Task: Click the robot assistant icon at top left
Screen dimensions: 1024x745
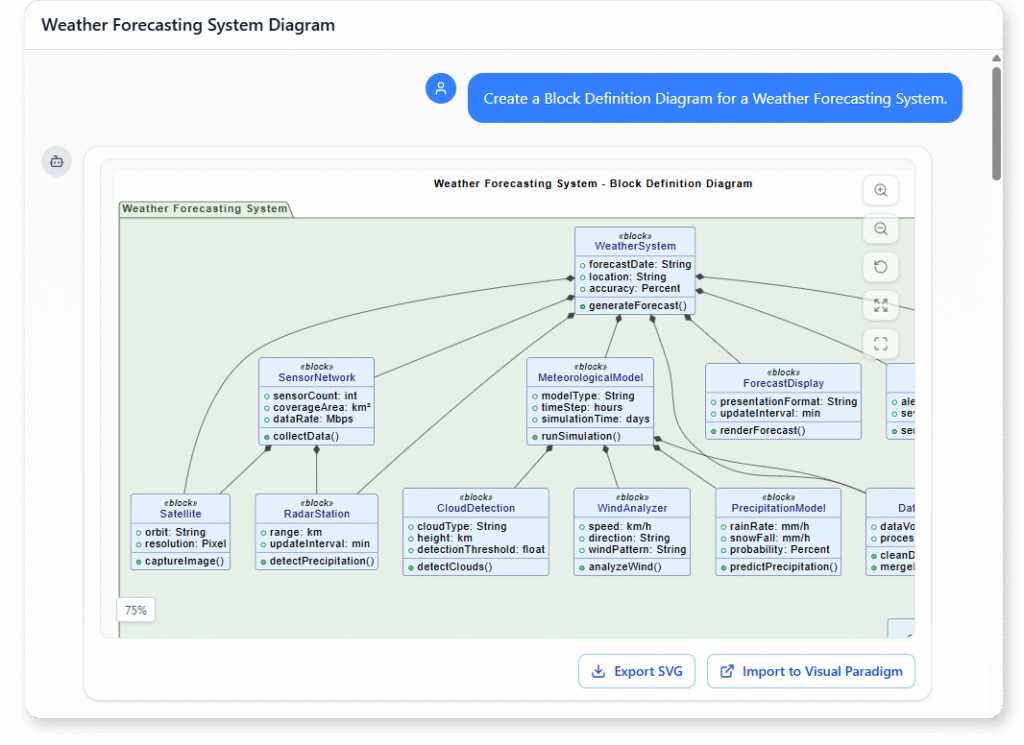Action: (x=56, y=161)
